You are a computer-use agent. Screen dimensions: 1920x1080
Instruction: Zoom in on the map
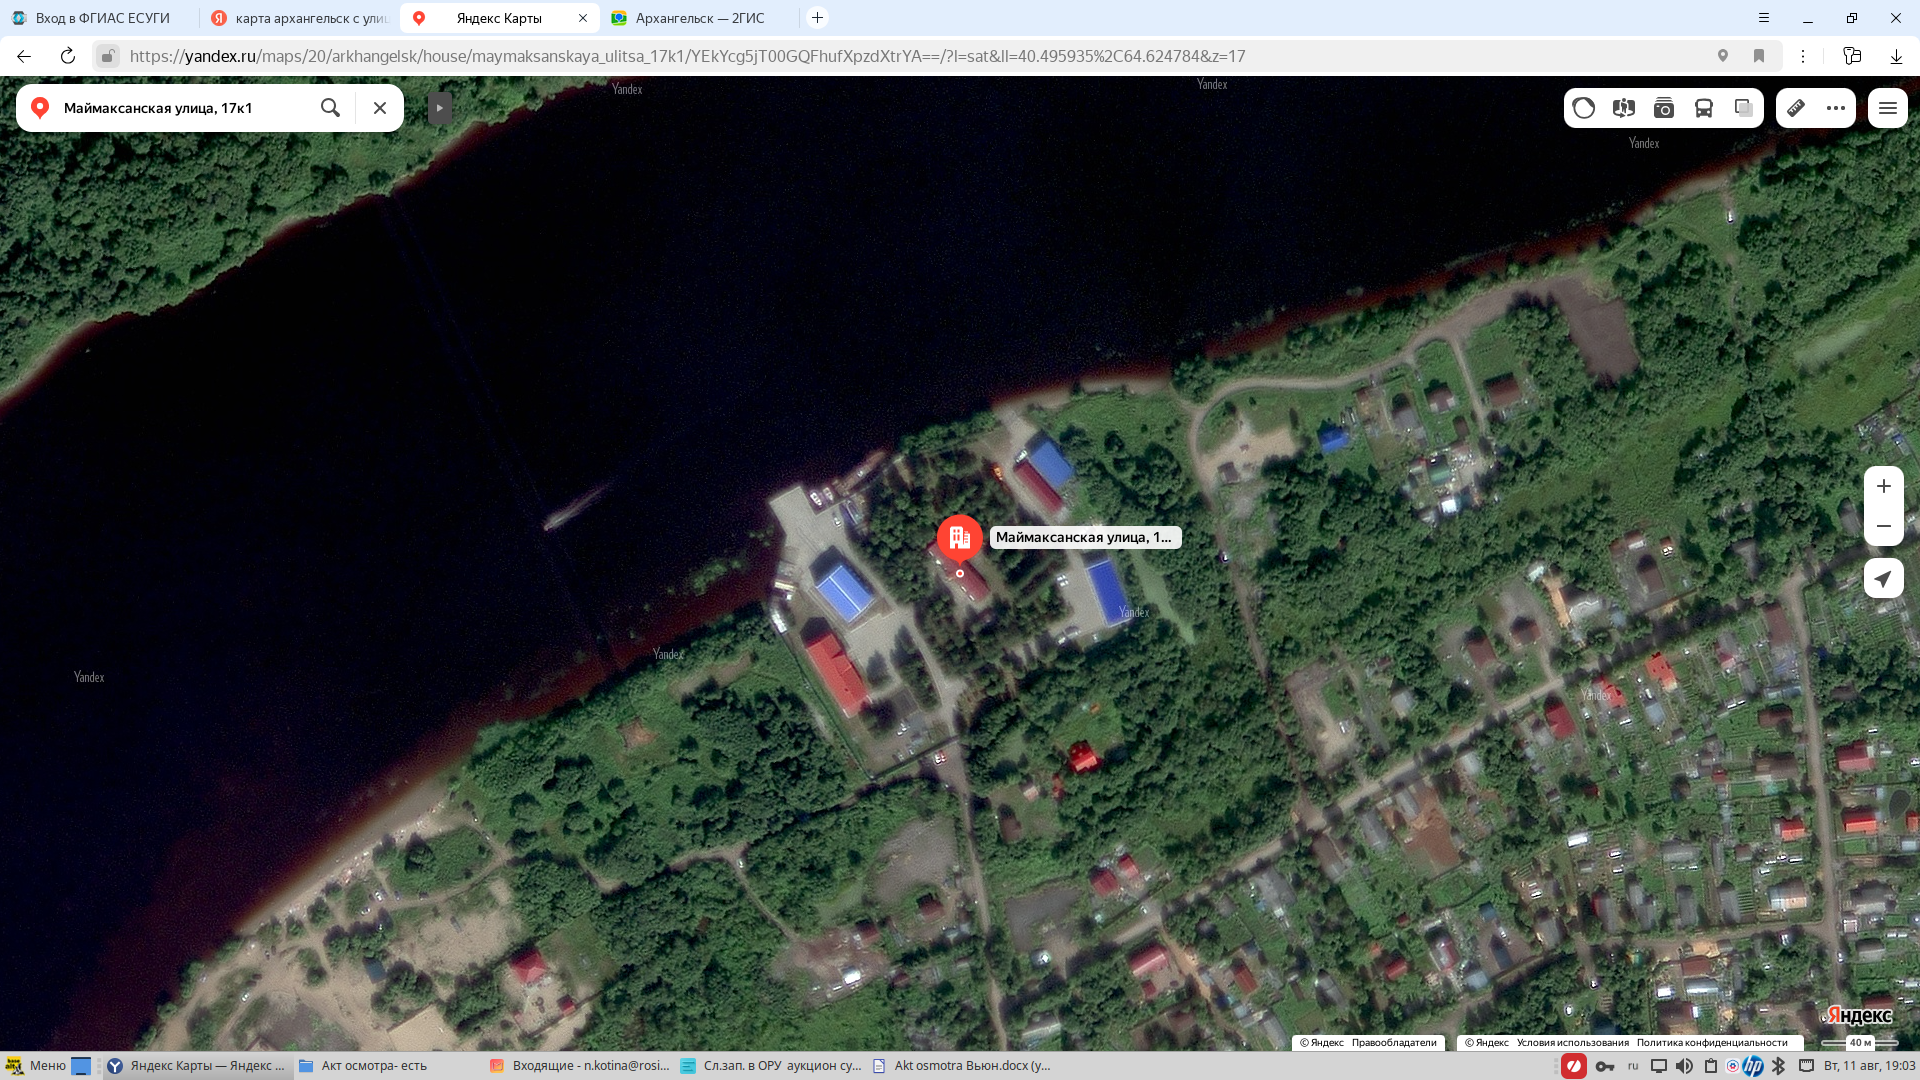(x=1884, y=486)
